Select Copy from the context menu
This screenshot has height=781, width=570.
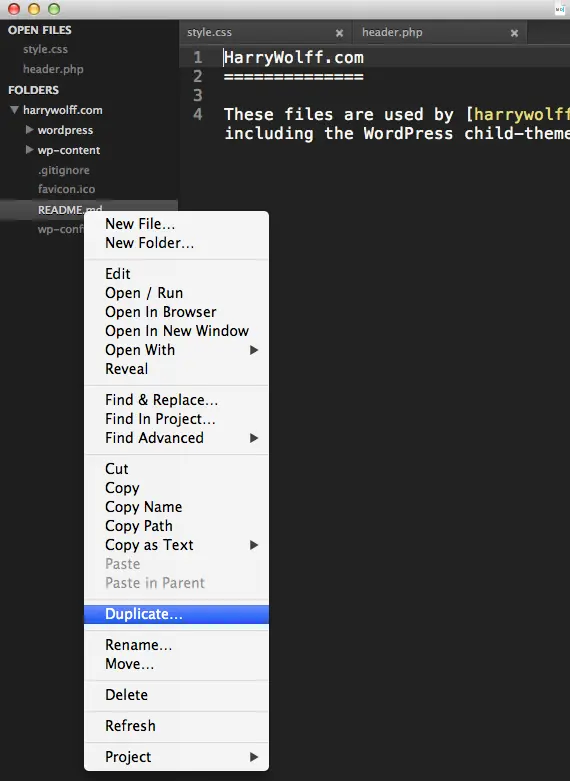[176, 488]
